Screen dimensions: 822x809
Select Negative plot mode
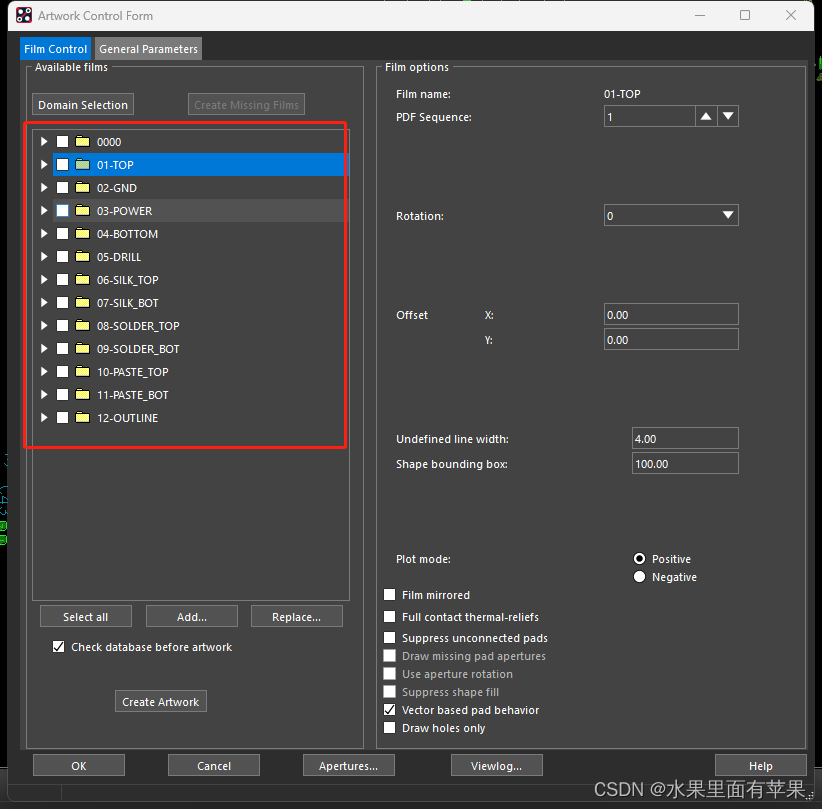tap(640, 577)
